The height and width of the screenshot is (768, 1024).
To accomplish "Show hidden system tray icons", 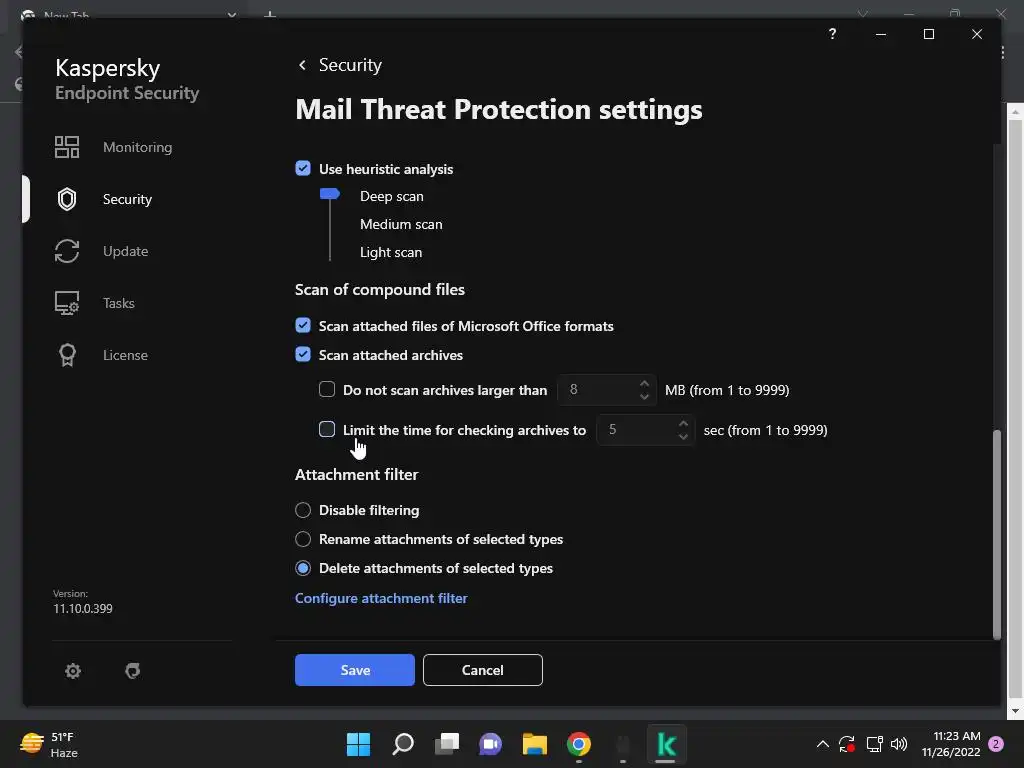I will coord(823,744).
